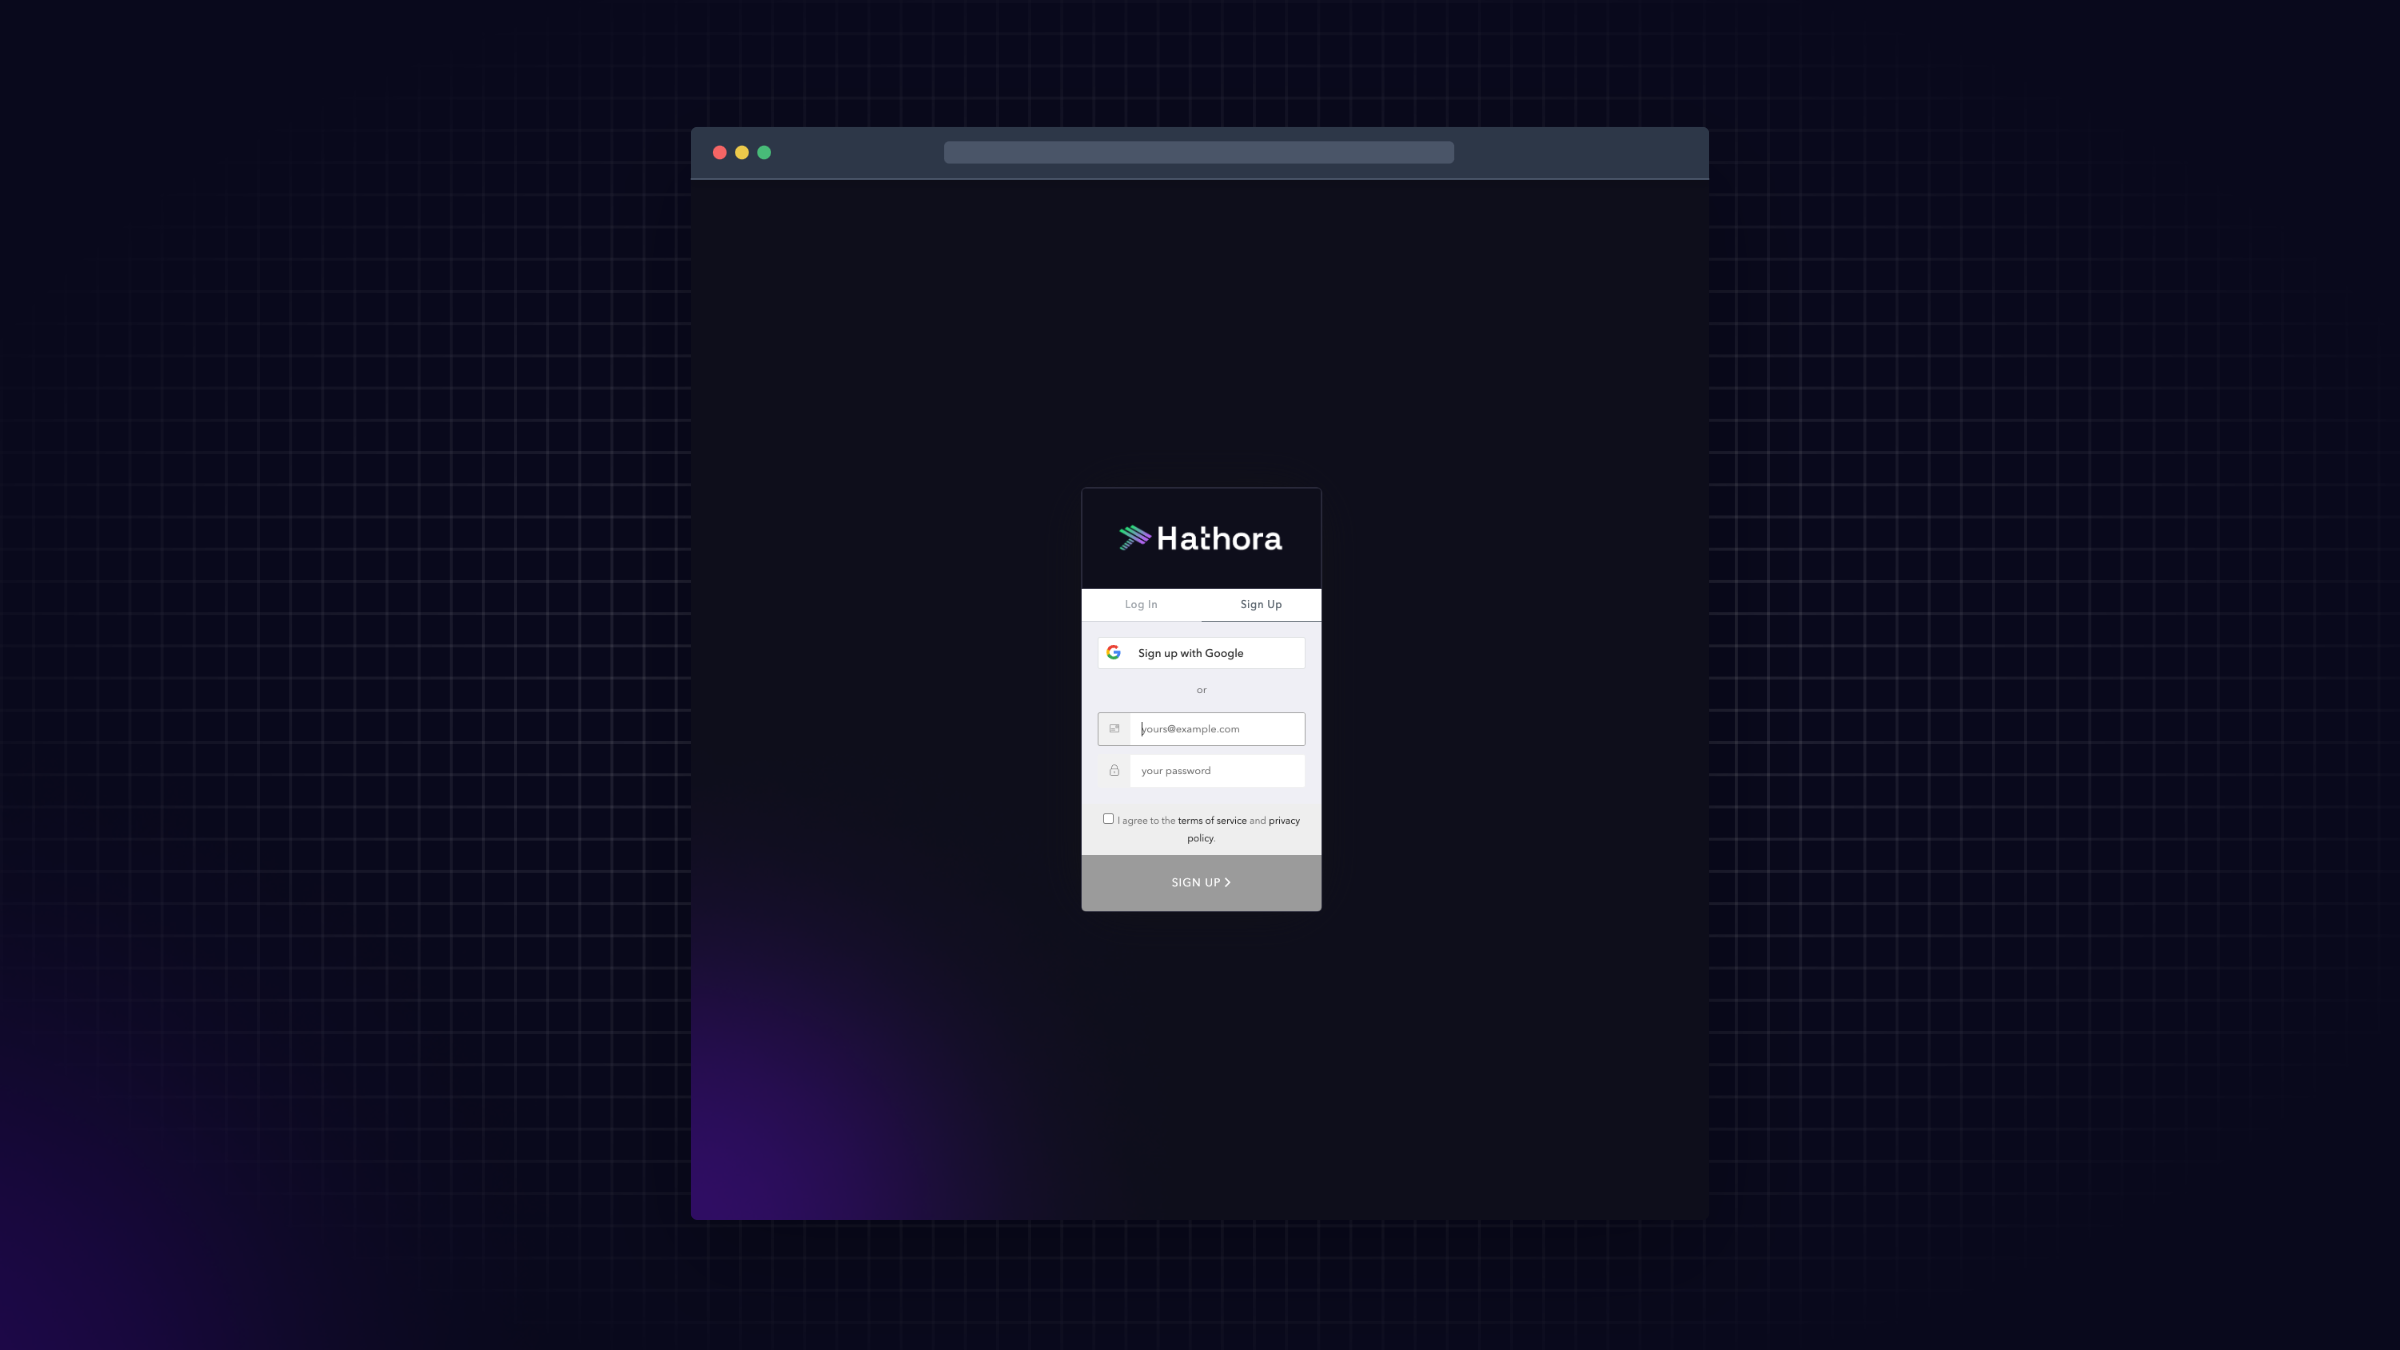Click the Hathora logo

[x=1200, y=539]
